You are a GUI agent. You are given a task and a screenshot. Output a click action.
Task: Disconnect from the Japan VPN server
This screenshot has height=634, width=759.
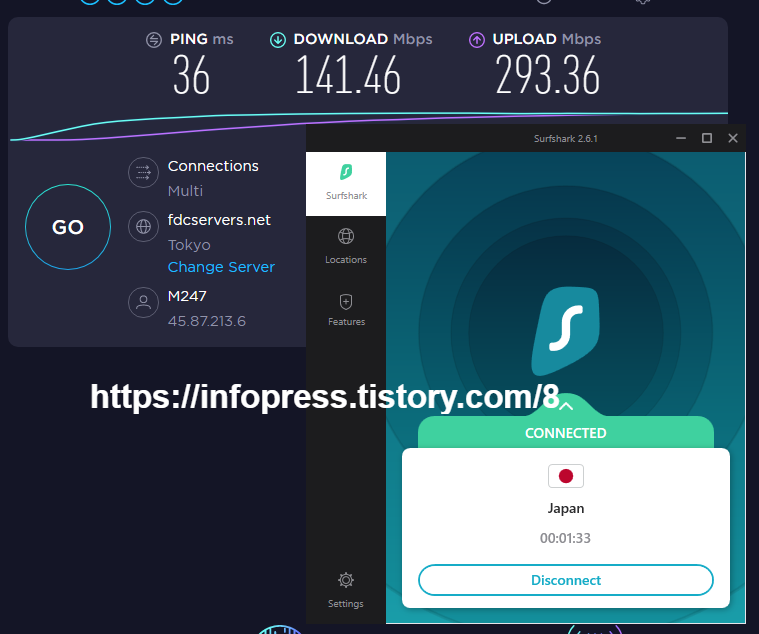(566, 580)
